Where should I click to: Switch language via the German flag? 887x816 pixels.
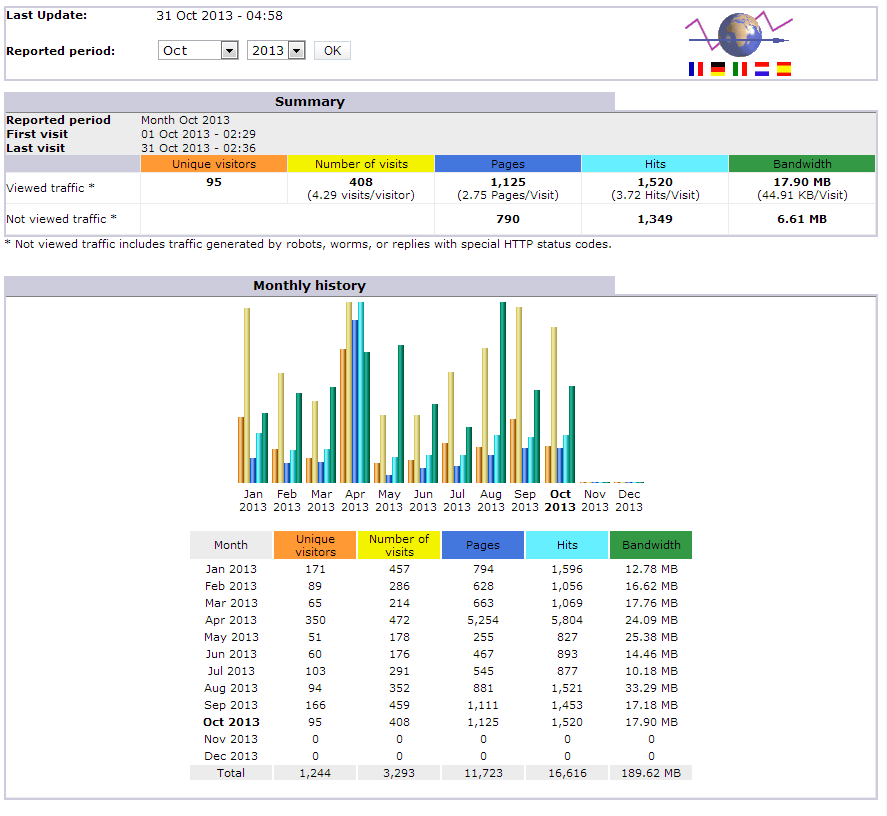(718, 69)
